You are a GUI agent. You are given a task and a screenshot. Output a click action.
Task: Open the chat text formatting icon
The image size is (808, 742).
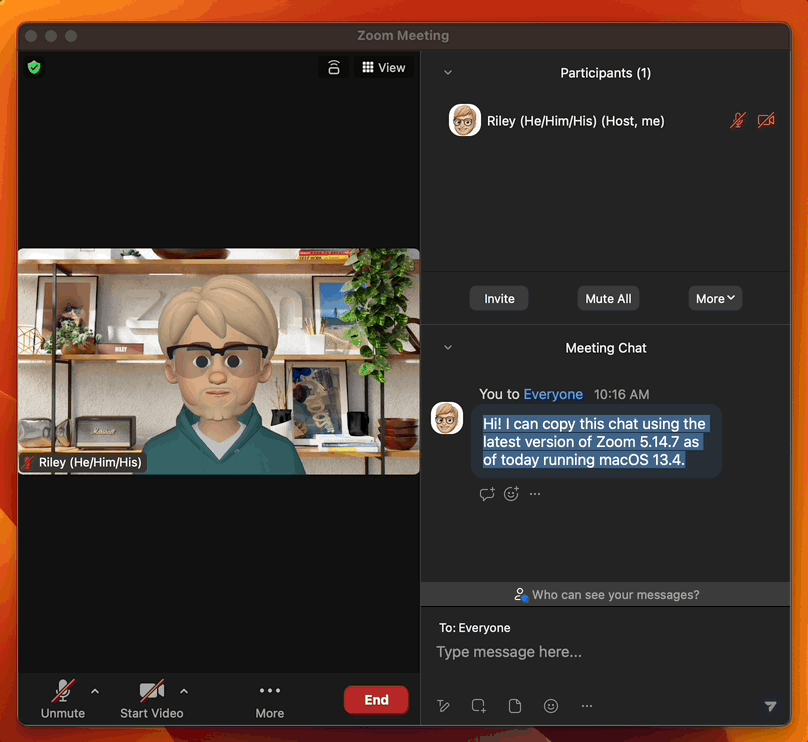pyautogui.click(x=443, y=705)
